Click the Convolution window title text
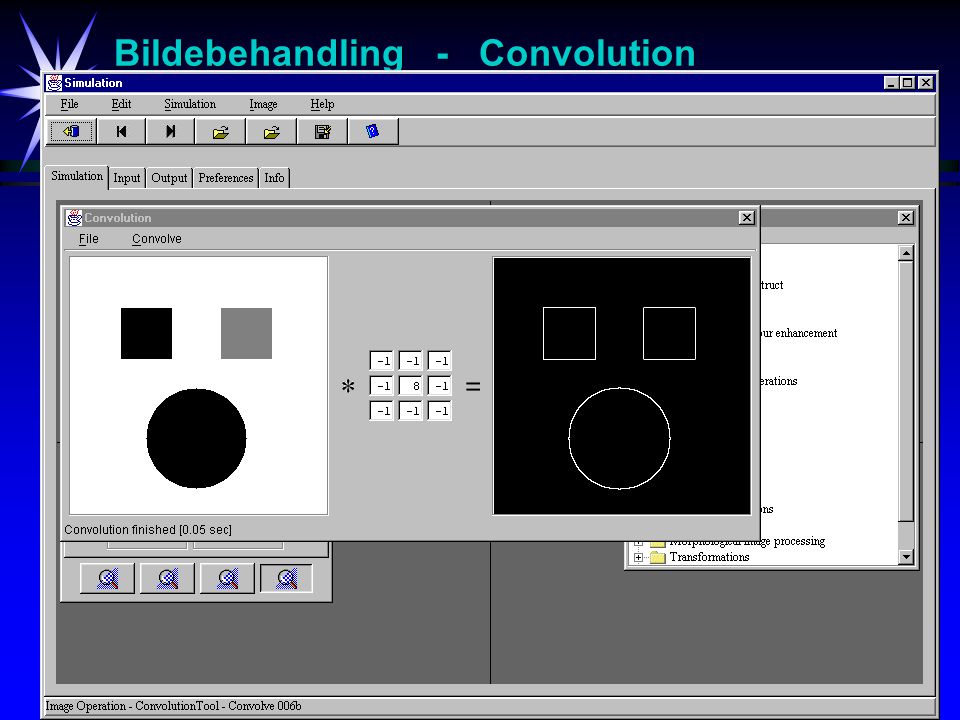 pos(118,217)
